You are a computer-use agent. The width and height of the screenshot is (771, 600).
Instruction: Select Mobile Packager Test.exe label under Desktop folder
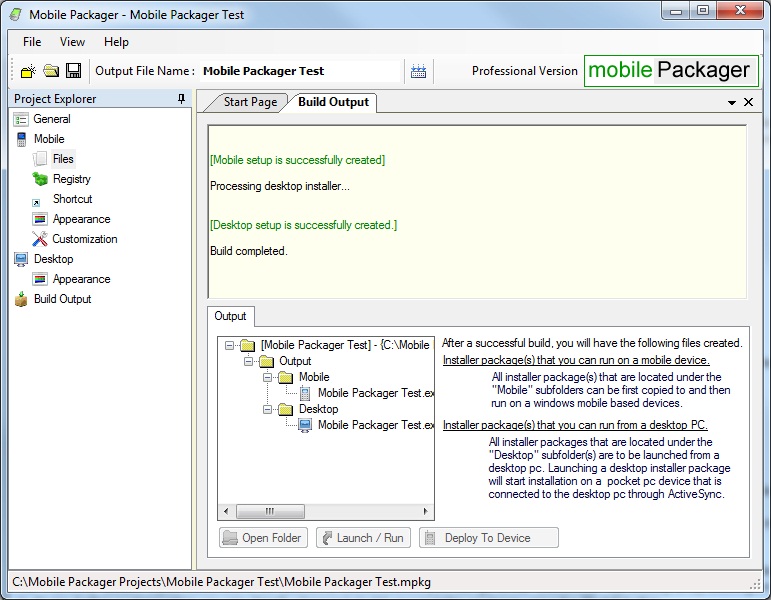pyautogui.click(x=376, y=425)
